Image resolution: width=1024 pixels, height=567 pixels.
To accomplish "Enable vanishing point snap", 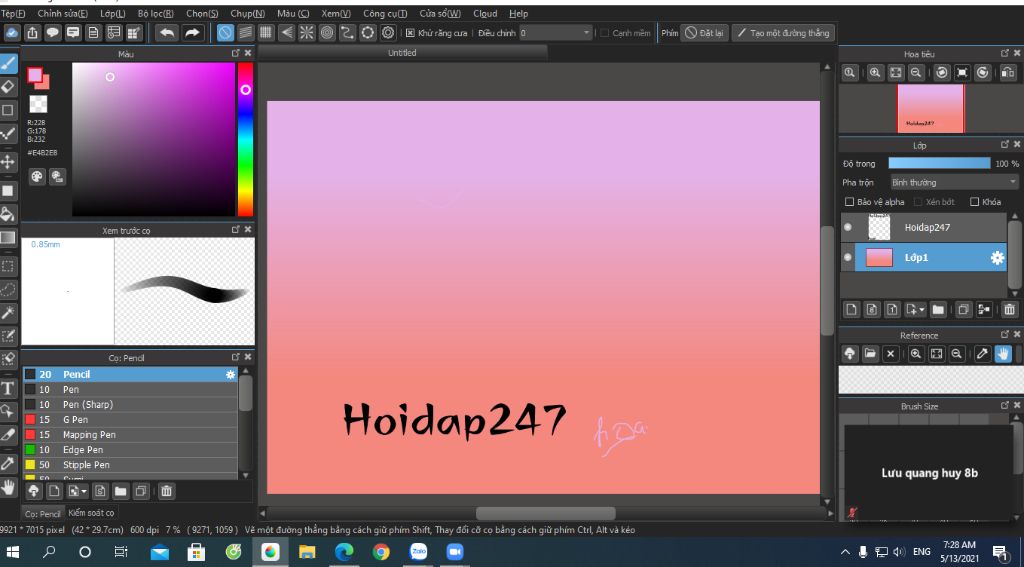I will pos(286,33).
